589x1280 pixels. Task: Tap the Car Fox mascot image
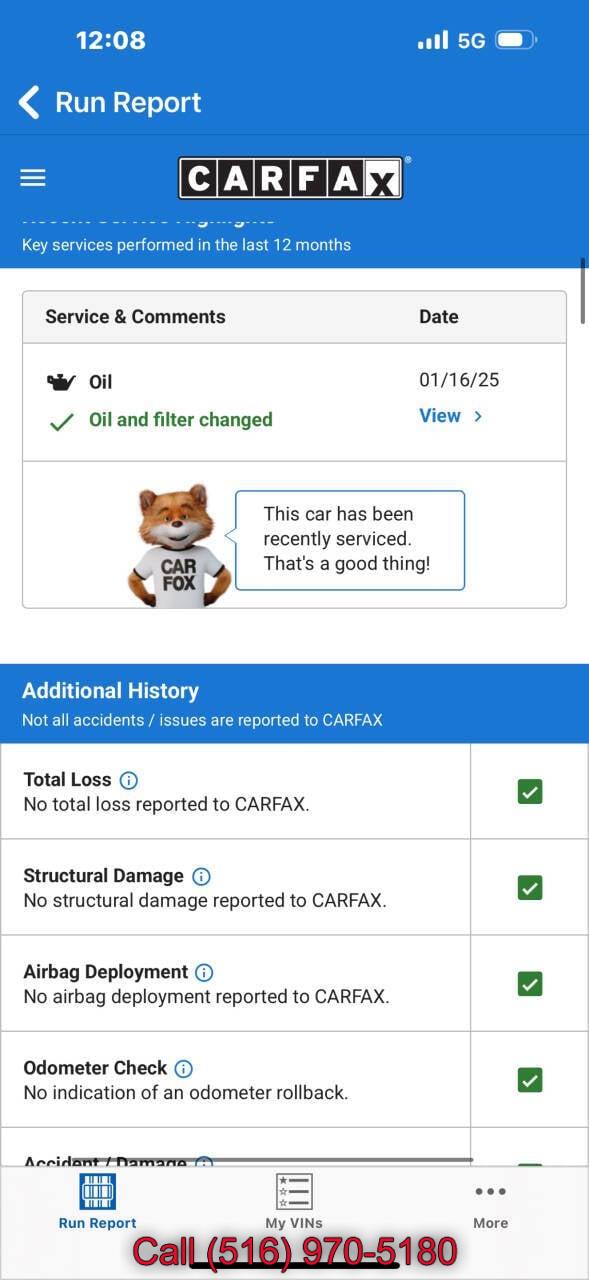point(180,546)
